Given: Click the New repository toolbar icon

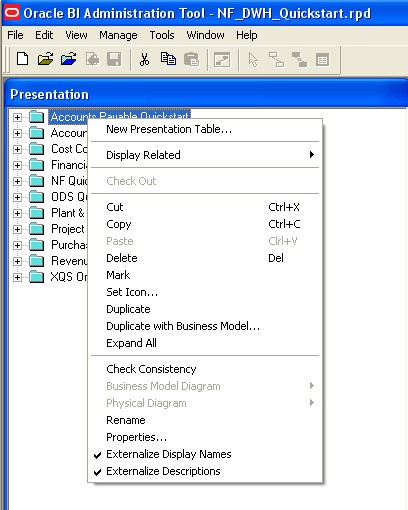Looking at the screenshot, I should coord(23,59).
